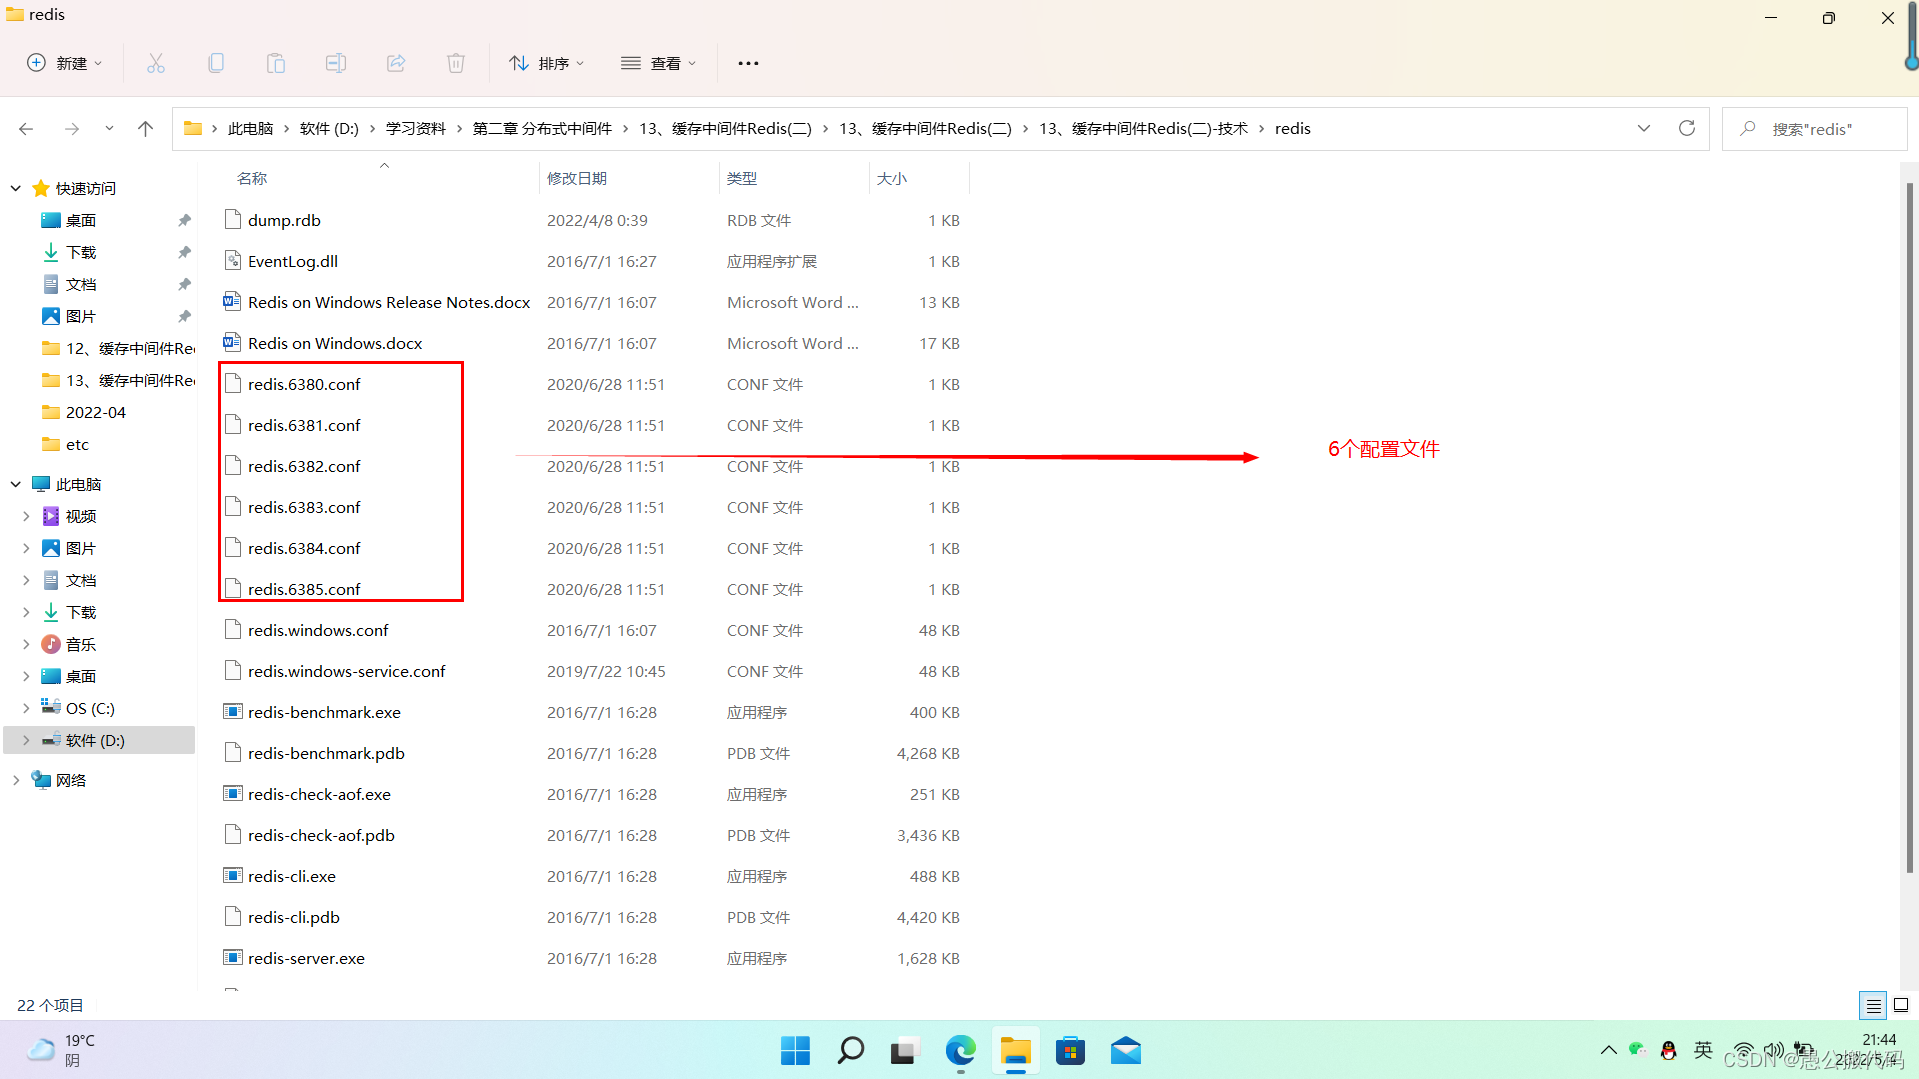Expand the OS (C:) drive node
1919x1079 pixels.
[26, 708]
